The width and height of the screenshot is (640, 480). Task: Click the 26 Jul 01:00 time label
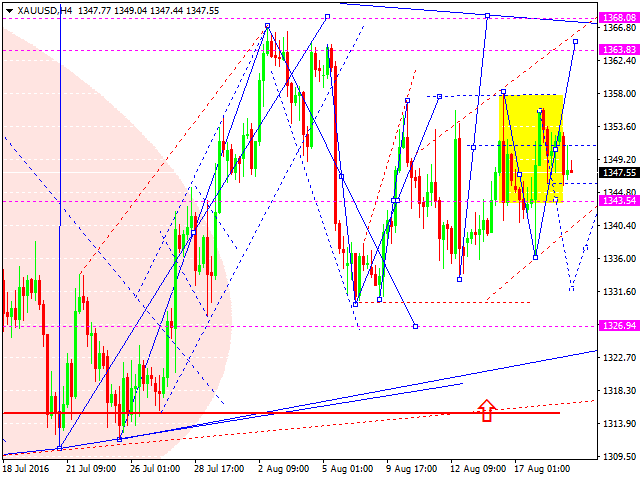pos(155,469)
